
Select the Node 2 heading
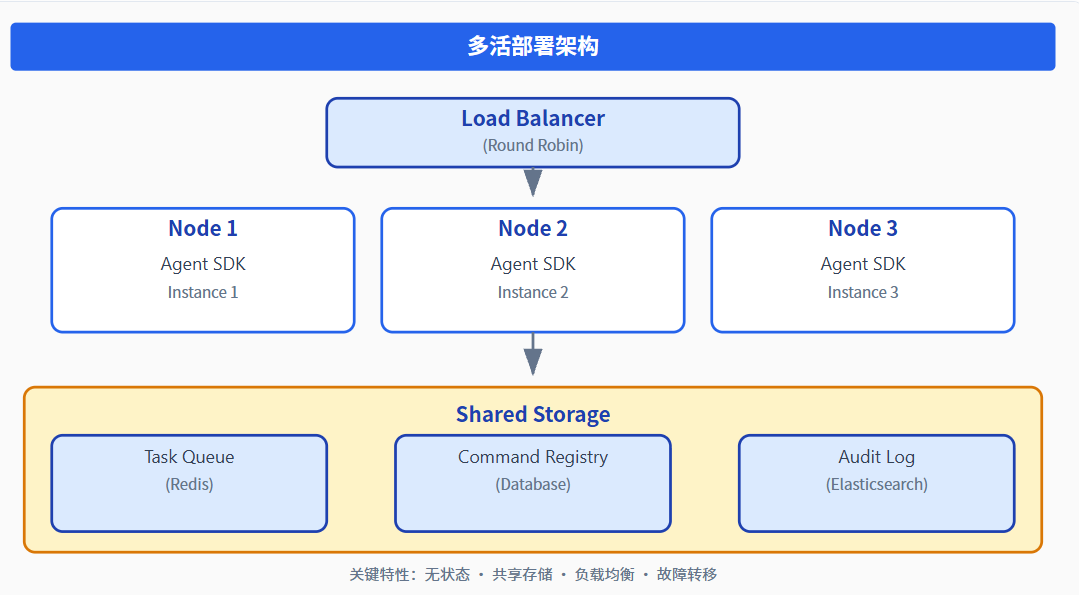(533, 228)
